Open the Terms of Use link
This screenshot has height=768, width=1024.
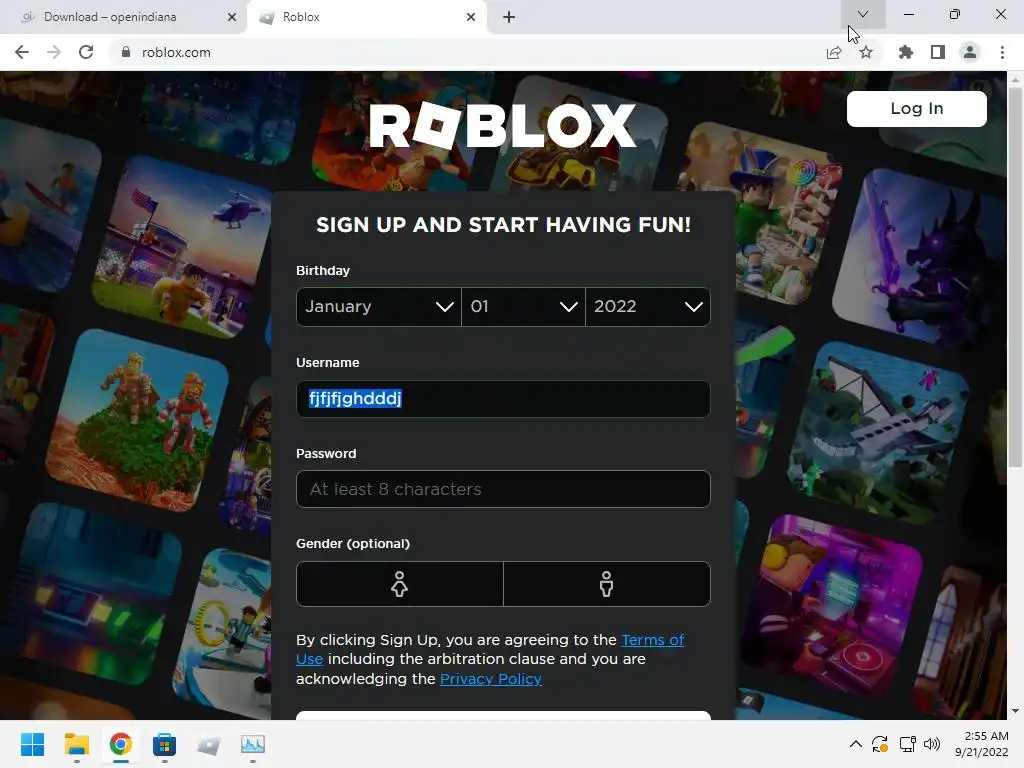652,640
